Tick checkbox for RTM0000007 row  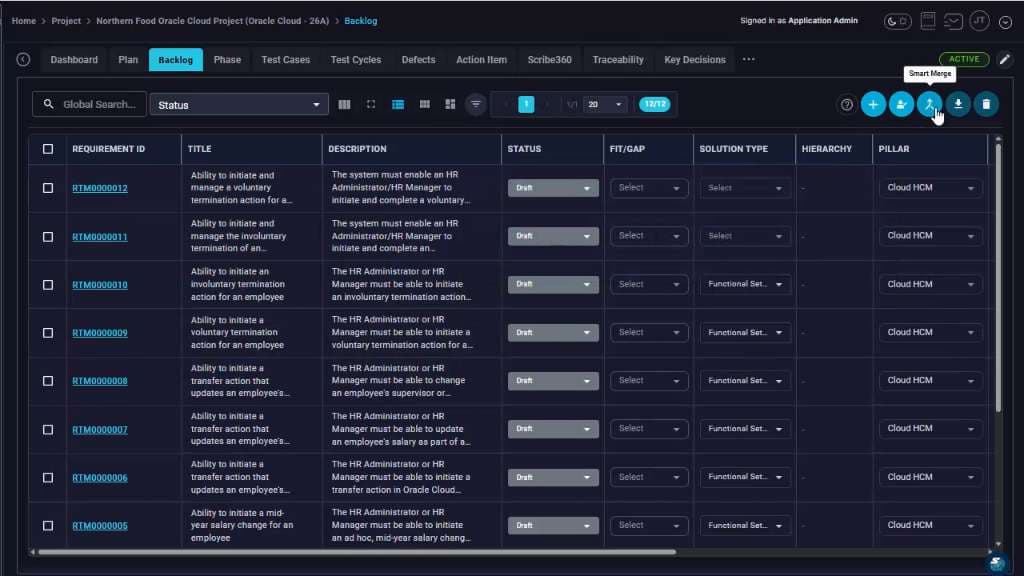click(48, 430)
